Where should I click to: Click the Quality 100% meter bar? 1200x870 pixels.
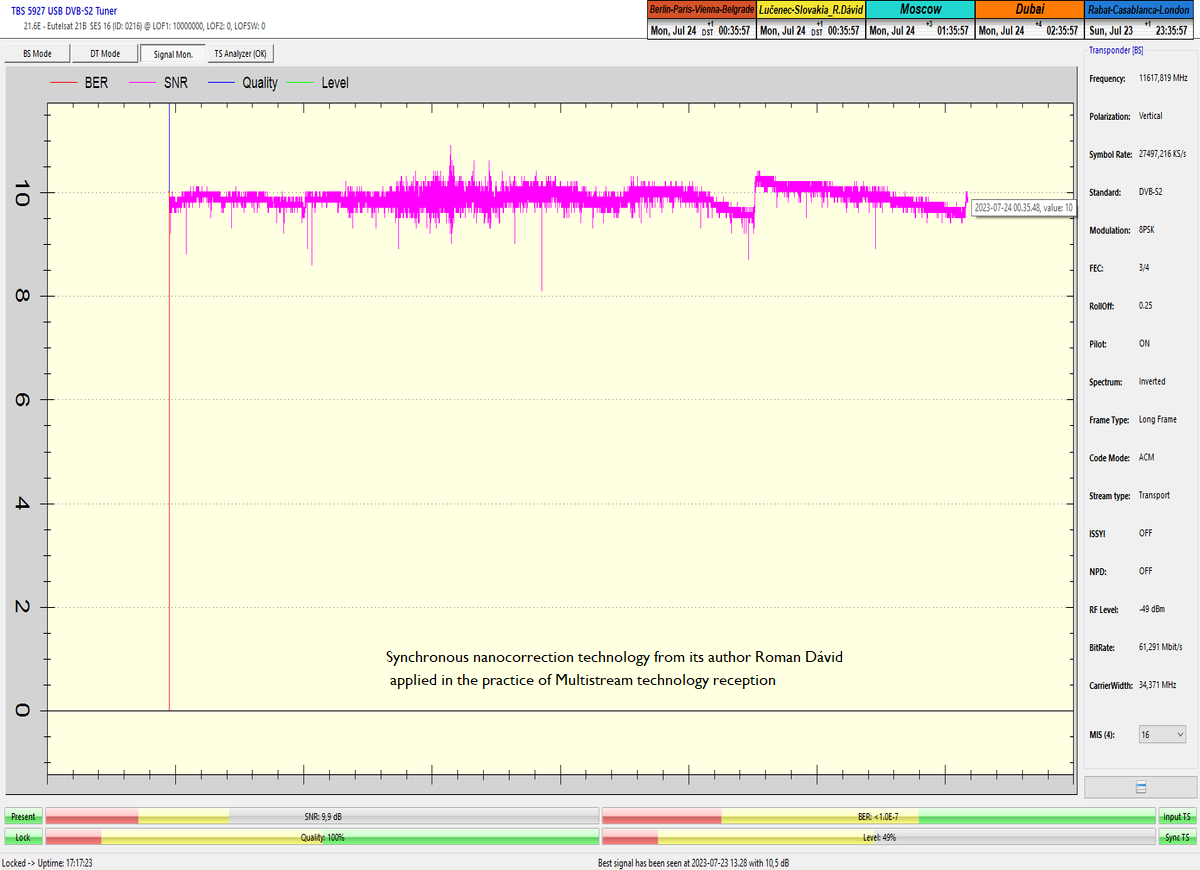(322, 837)
